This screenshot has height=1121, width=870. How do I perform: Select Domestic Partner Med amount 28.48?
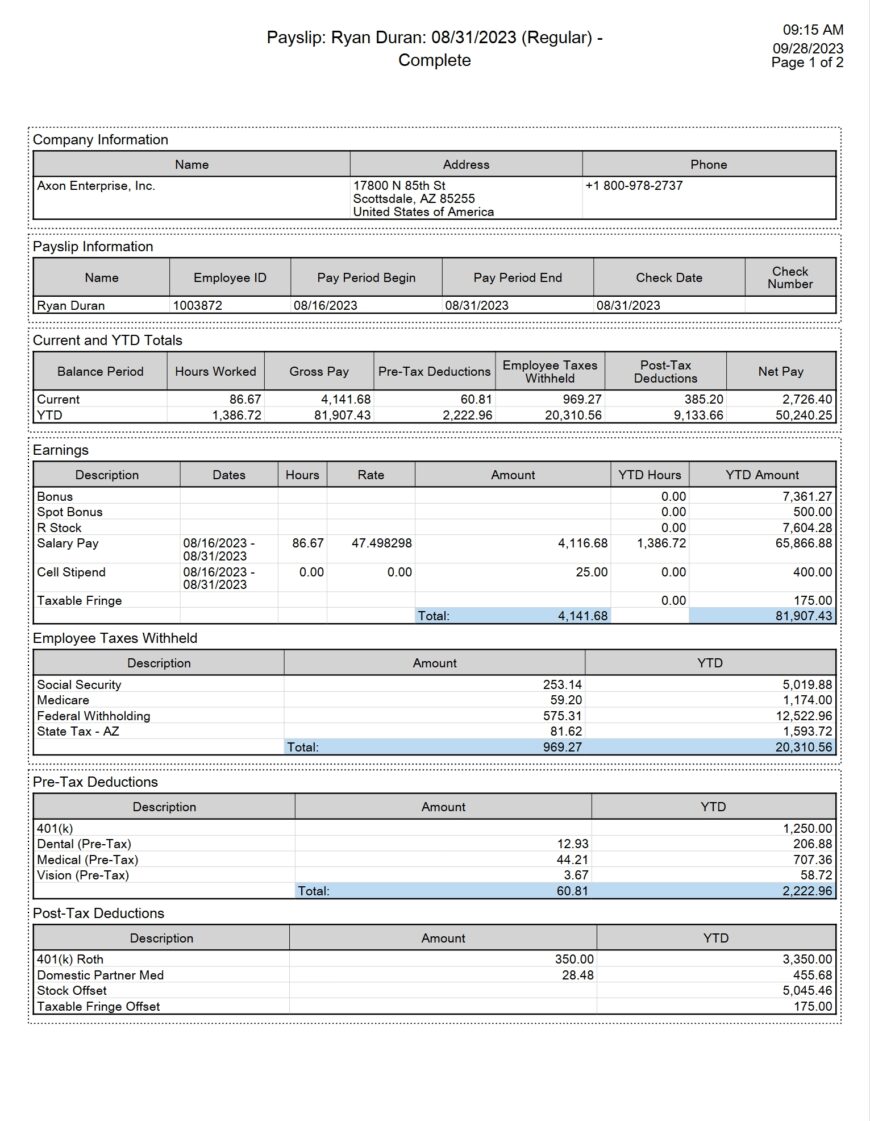point(578,975)
